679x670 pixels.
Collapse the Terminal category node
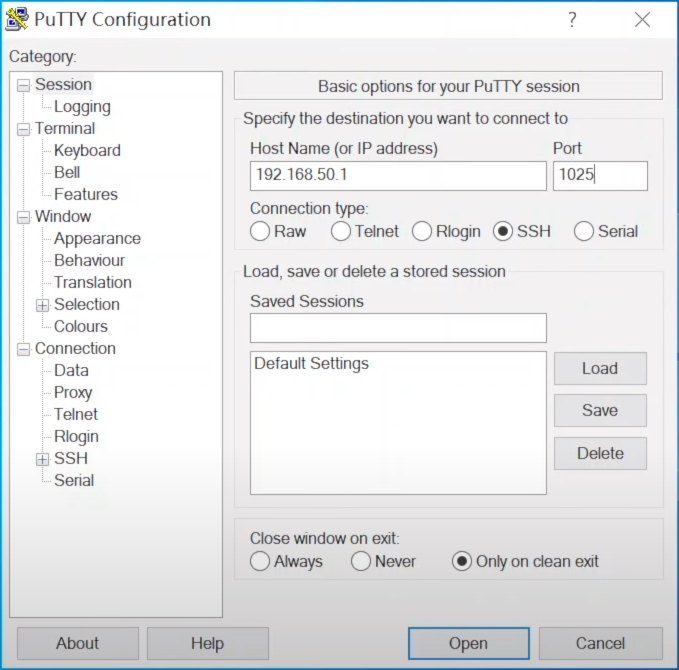(23, 129)
